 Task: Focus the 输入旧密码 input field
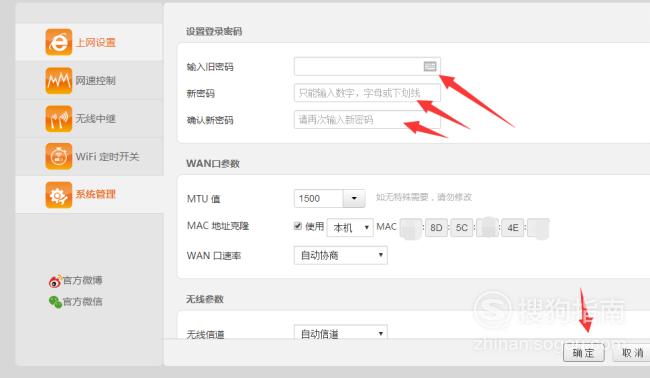[367, 66]
